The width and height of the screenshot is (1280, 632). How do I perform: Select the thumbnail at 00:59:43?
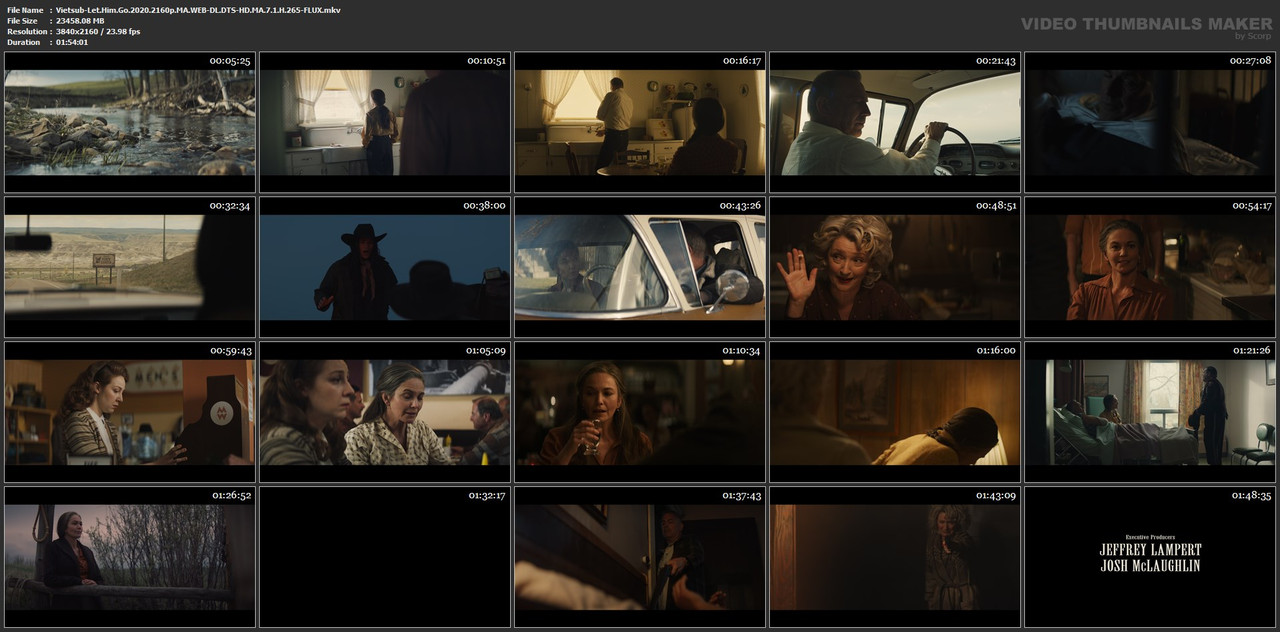pyautogui.click(x=130, y=412)
